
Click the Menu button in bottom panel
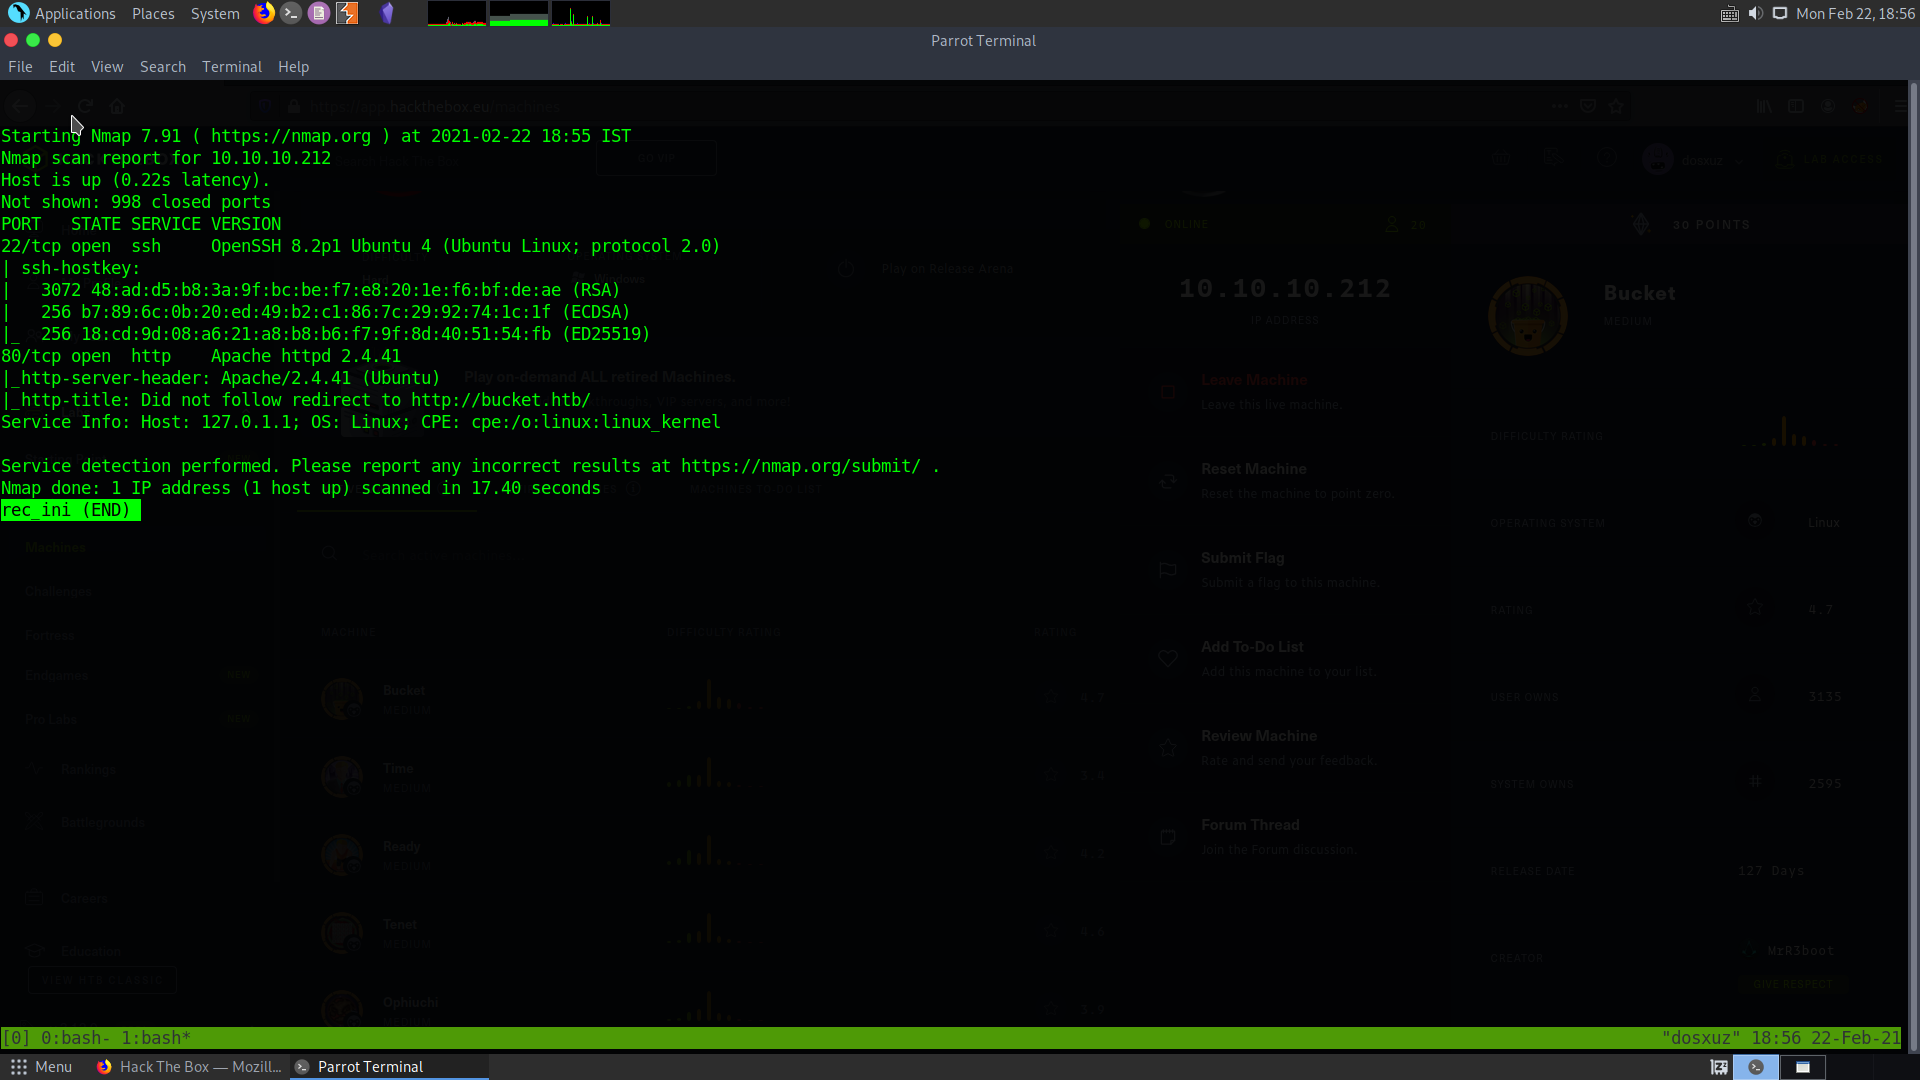click(41, 1067)
